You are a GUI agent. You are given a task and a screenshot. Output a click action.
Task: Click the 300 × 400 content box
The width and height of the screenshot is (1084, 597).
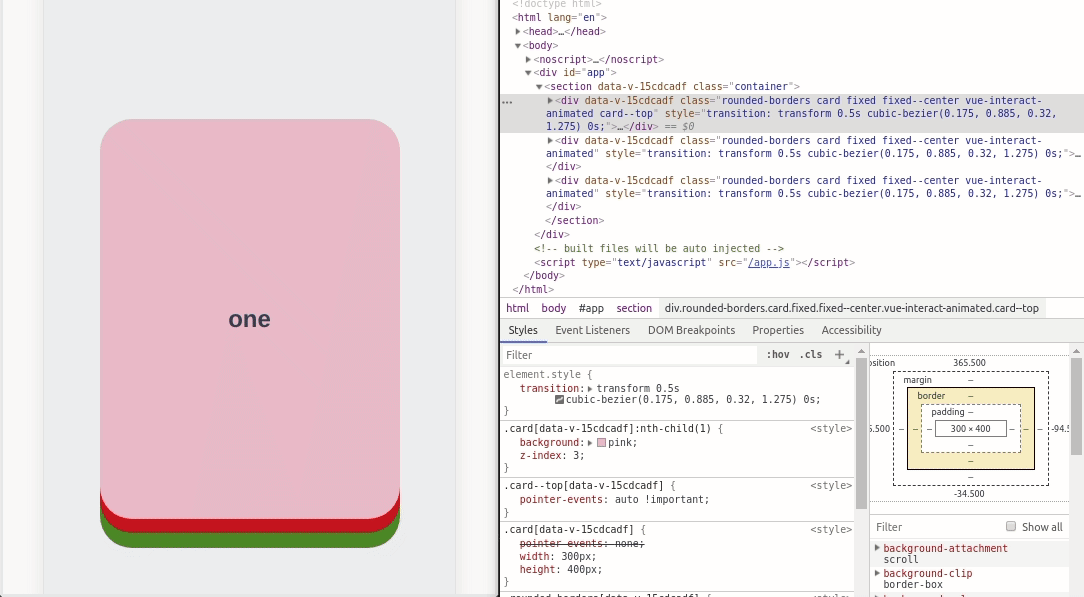click(971, 428)
